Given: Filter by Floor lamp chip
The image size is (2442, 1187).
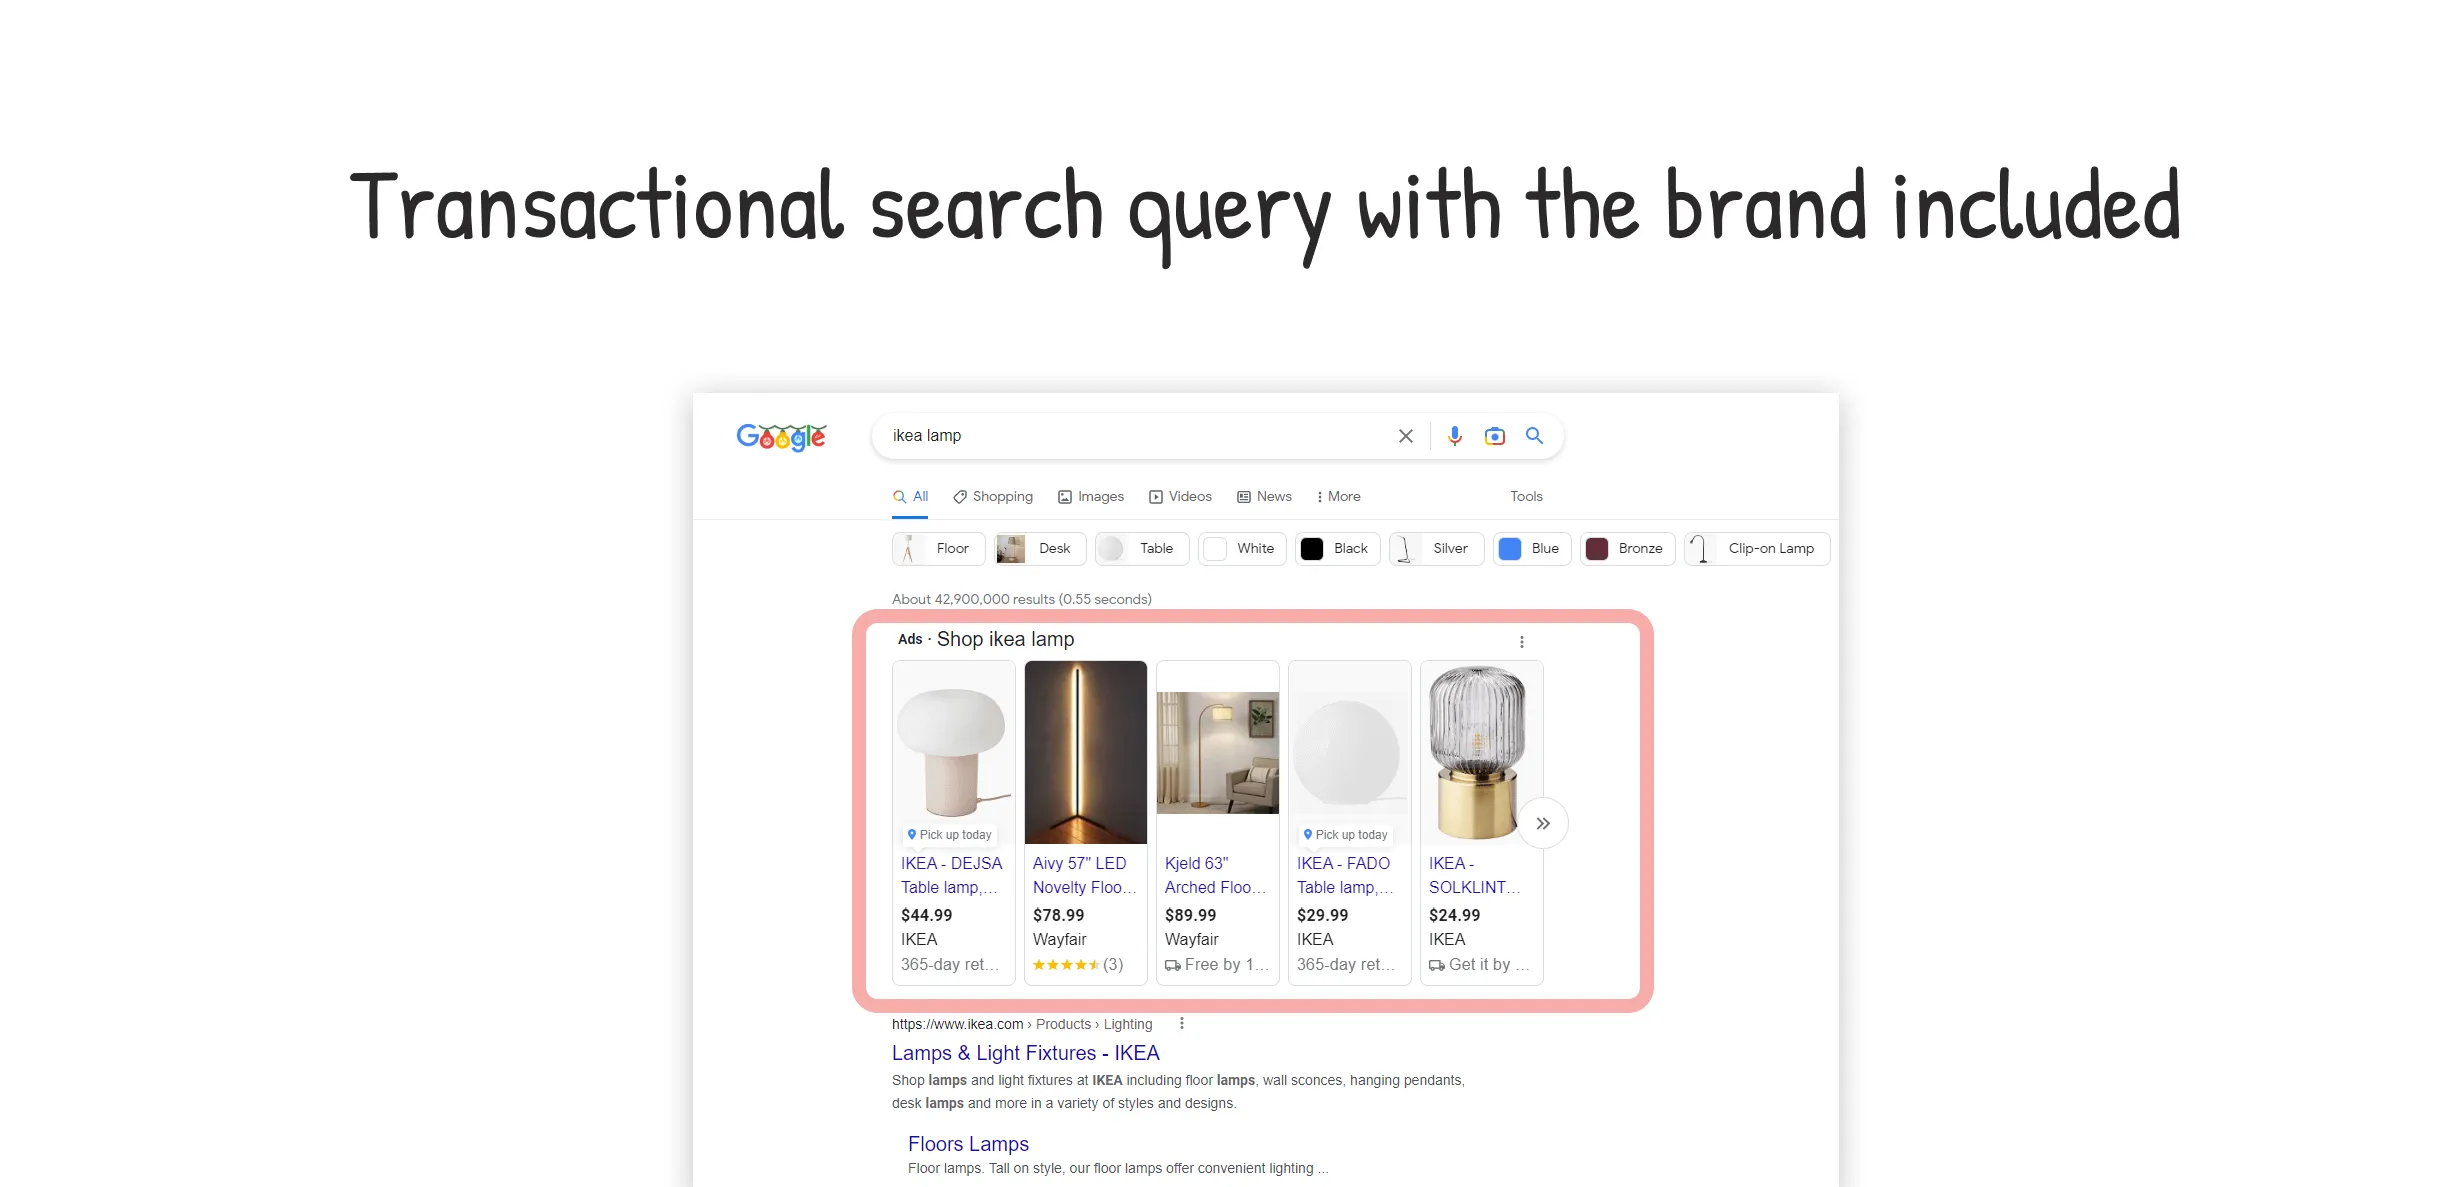Looking at the screenshot, I should tap(938, 549).
